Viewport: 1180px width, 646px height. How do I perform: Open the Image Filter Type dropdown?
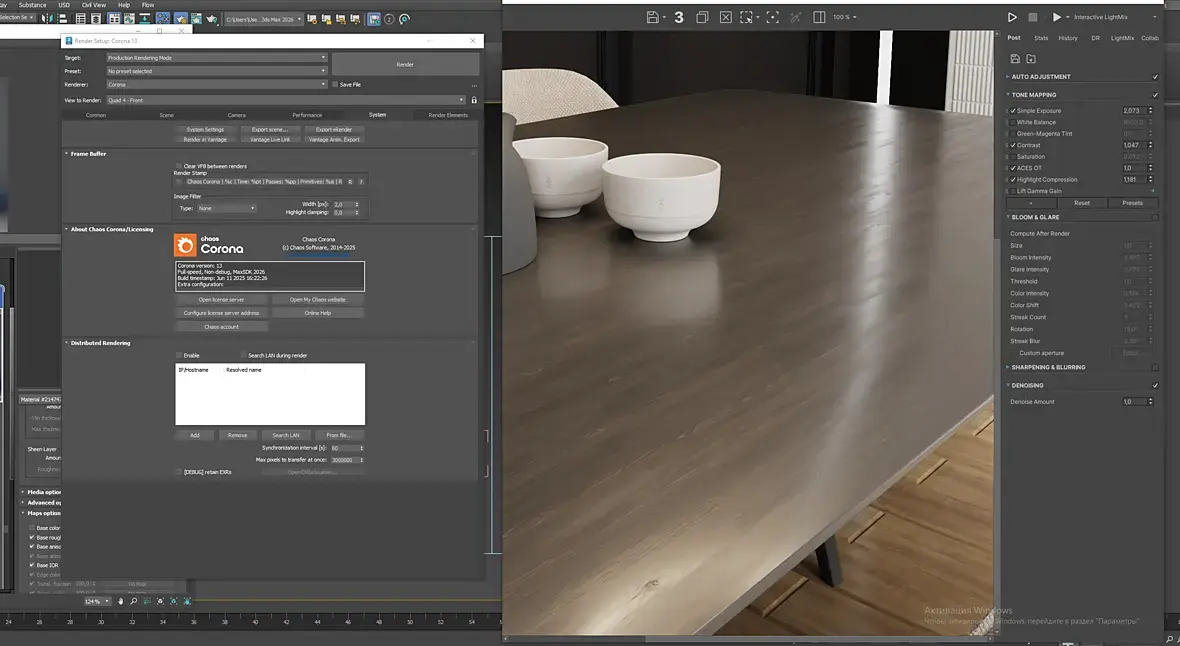pos(227,208)
